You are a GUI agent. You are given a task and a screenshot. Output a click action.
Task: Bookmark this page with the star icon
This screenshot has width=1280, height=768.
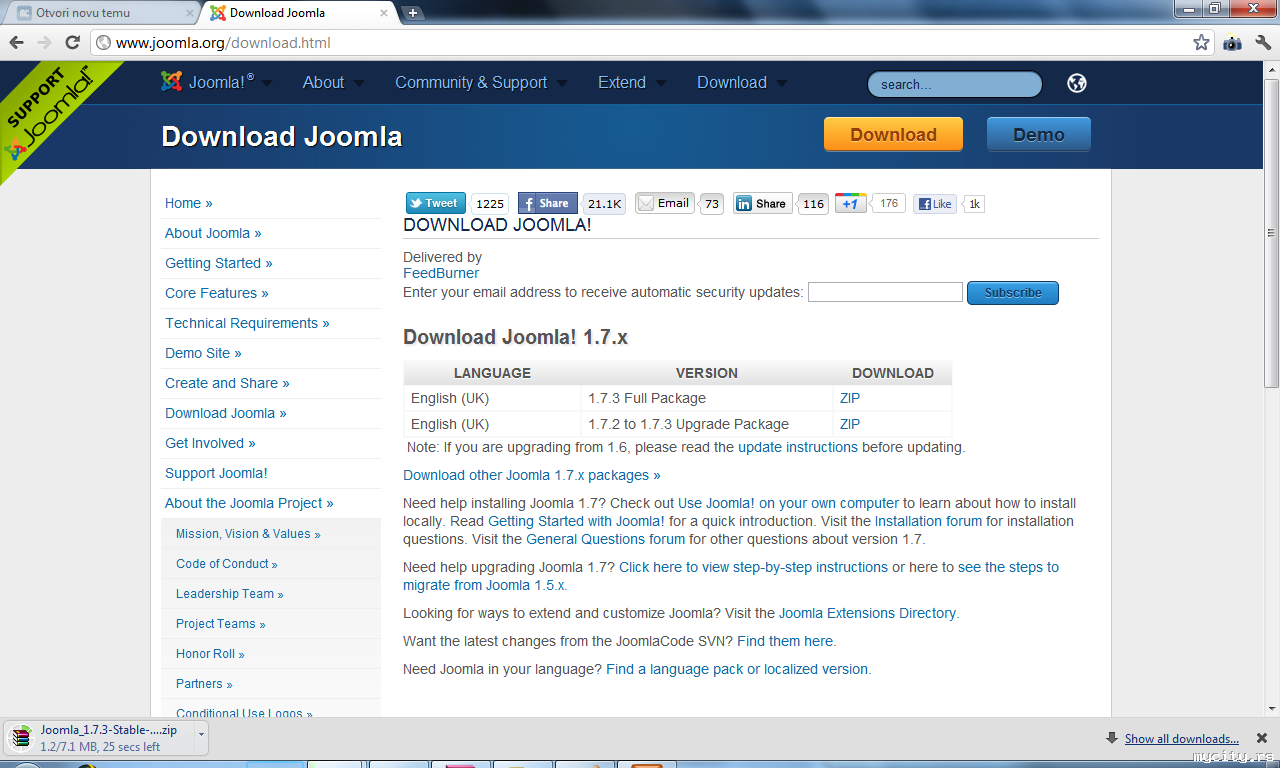tap(1201, 43)
